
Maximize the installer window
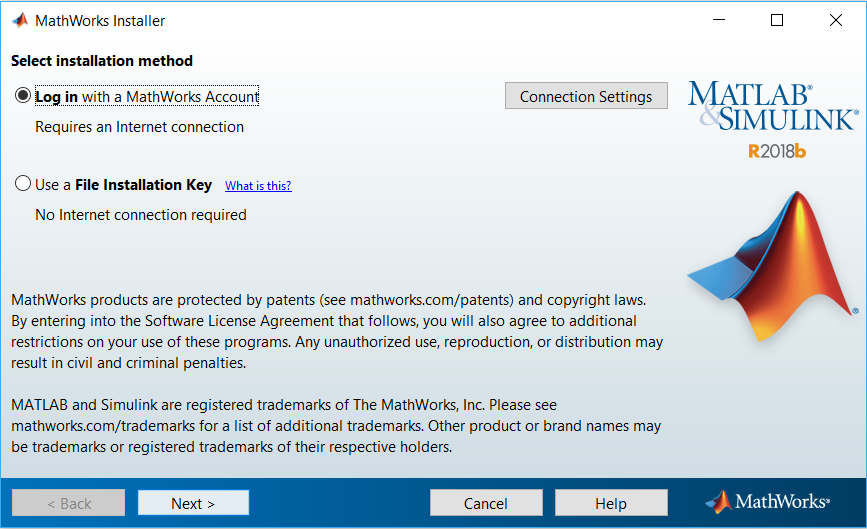pyautogui.click(x=777, y=20)
